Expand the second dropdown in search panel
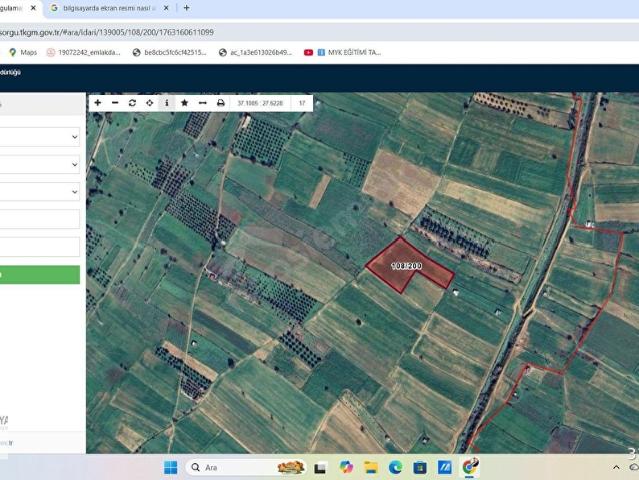The height and width of the screenshot is (480, 639). coord(40,164)
